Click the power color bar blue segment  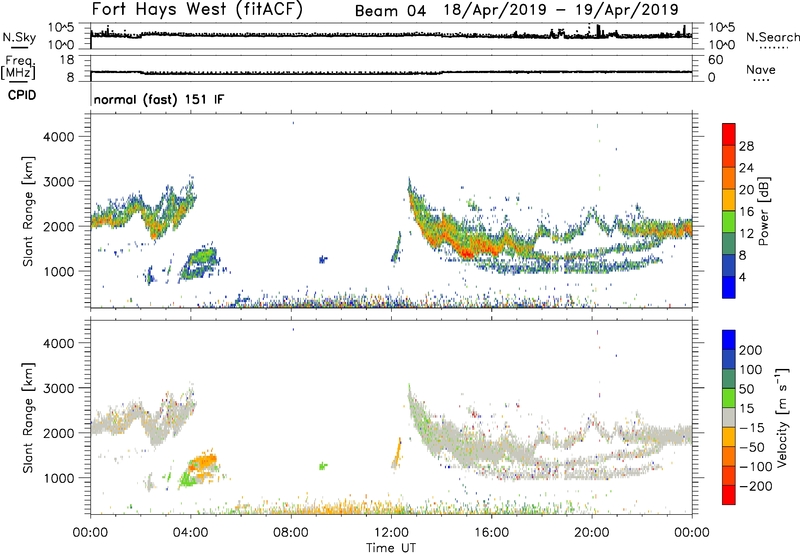pos(729,287)
